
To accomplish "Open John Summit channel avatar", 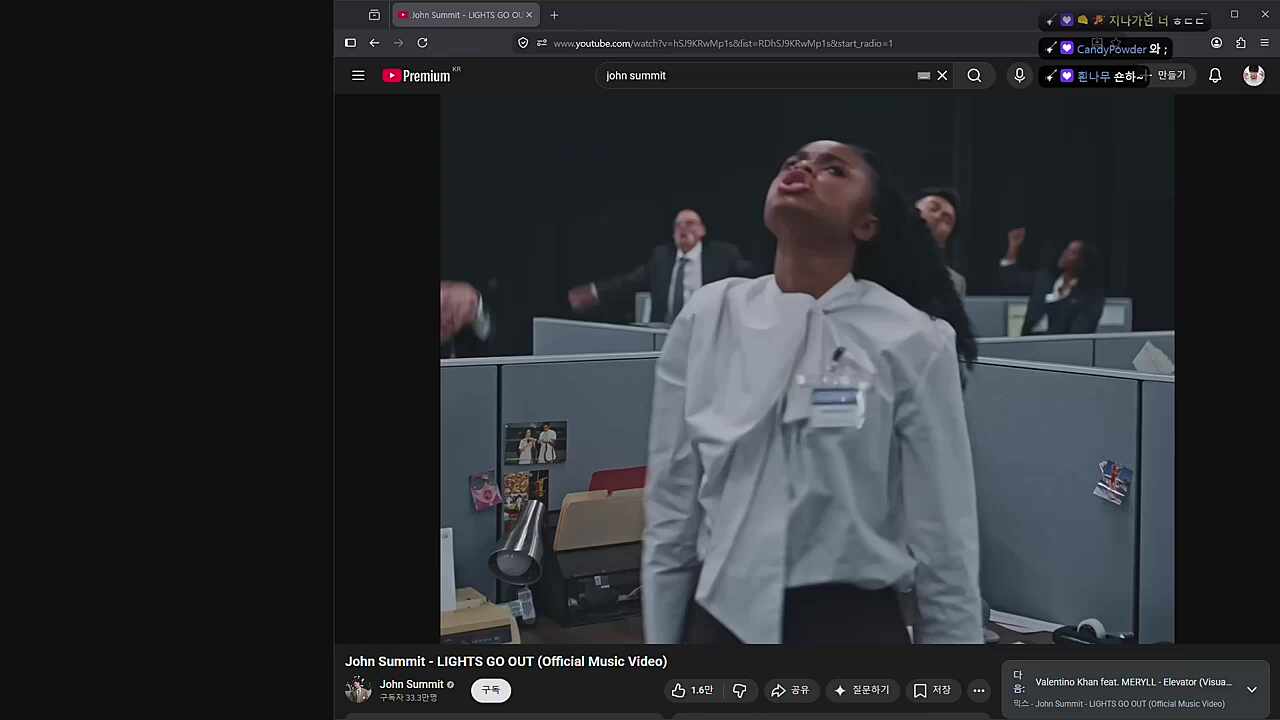I will click(358, 690).
